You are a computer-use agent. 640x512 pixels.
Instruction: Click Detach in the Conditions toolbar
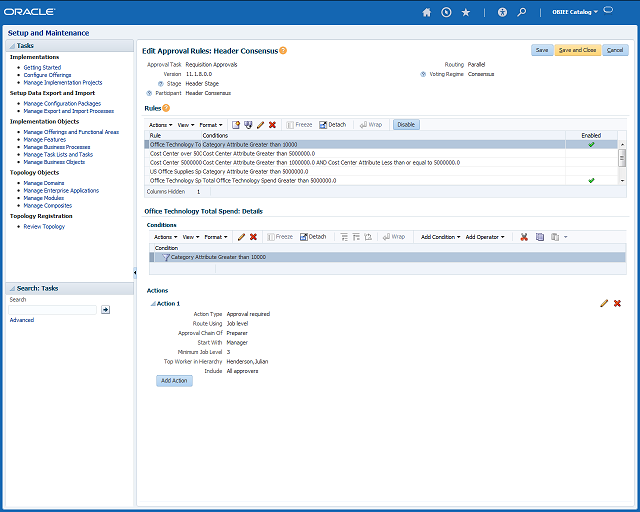coord(313,237)
